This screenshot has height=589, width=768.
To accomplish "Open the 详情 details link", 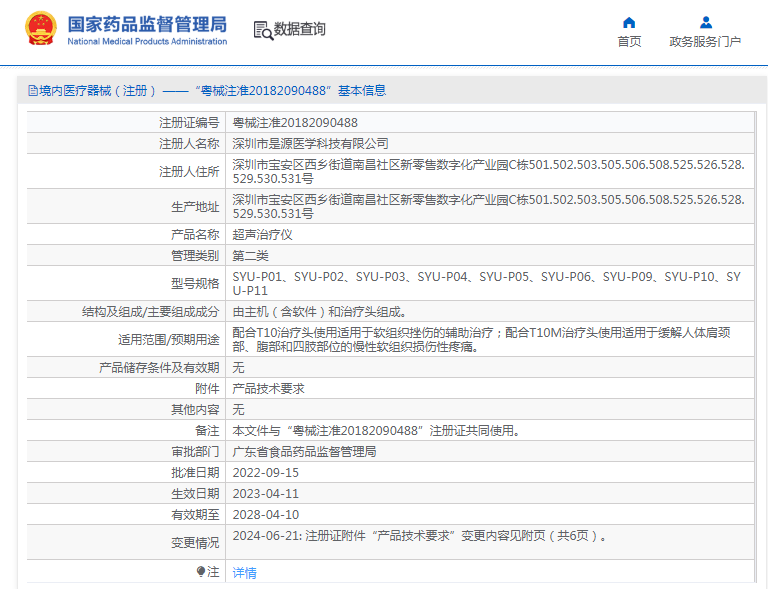I will 244,572.
